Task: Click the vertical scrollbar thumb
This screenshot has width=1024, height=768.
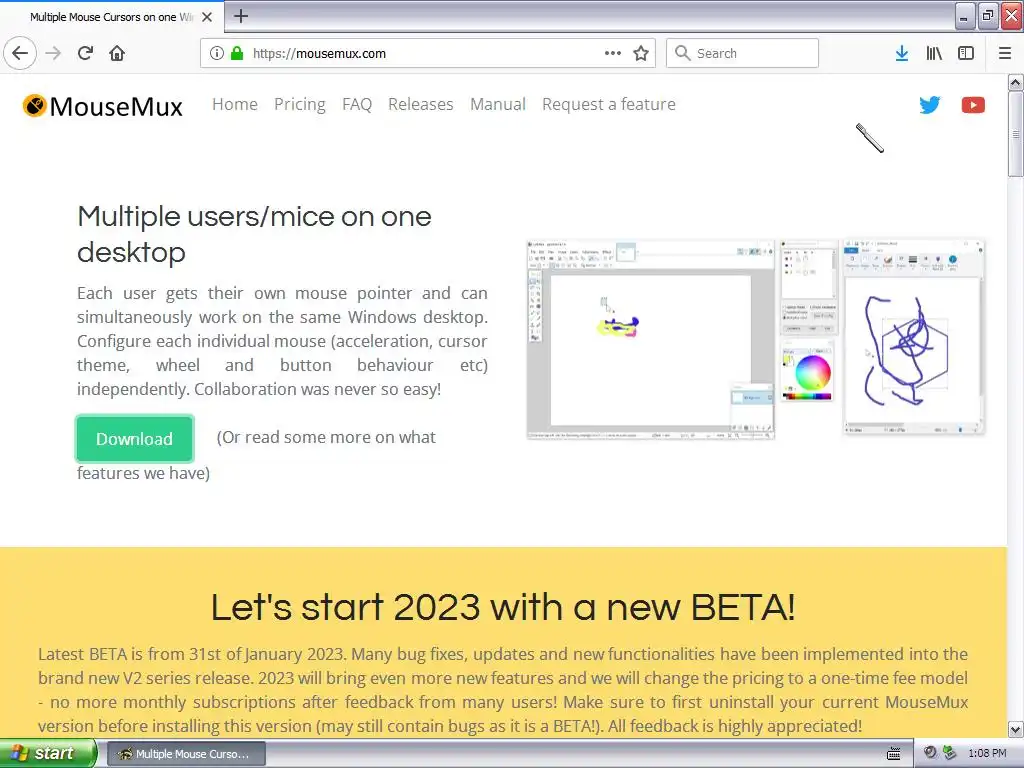Action: (1016, 134)
